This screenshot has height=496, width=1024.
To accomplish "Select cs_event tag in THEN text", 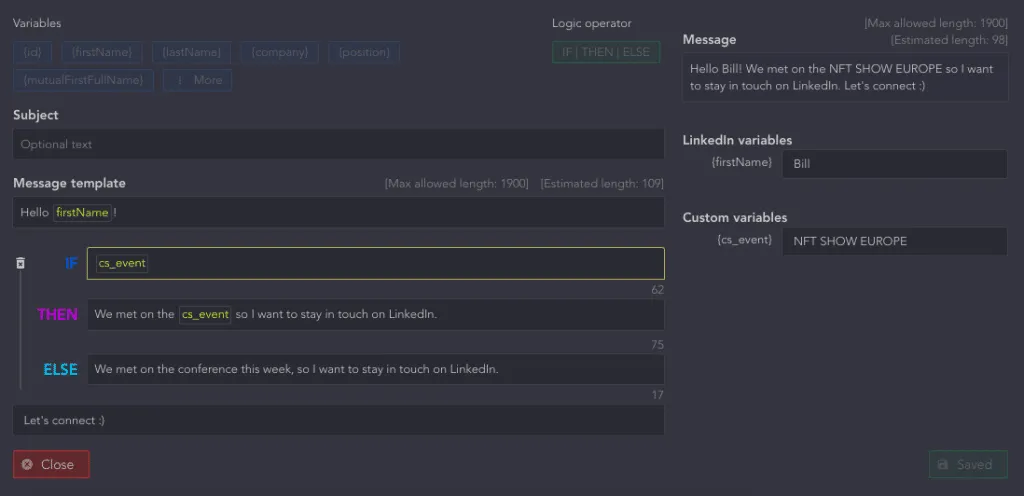I will pos(205,315).
